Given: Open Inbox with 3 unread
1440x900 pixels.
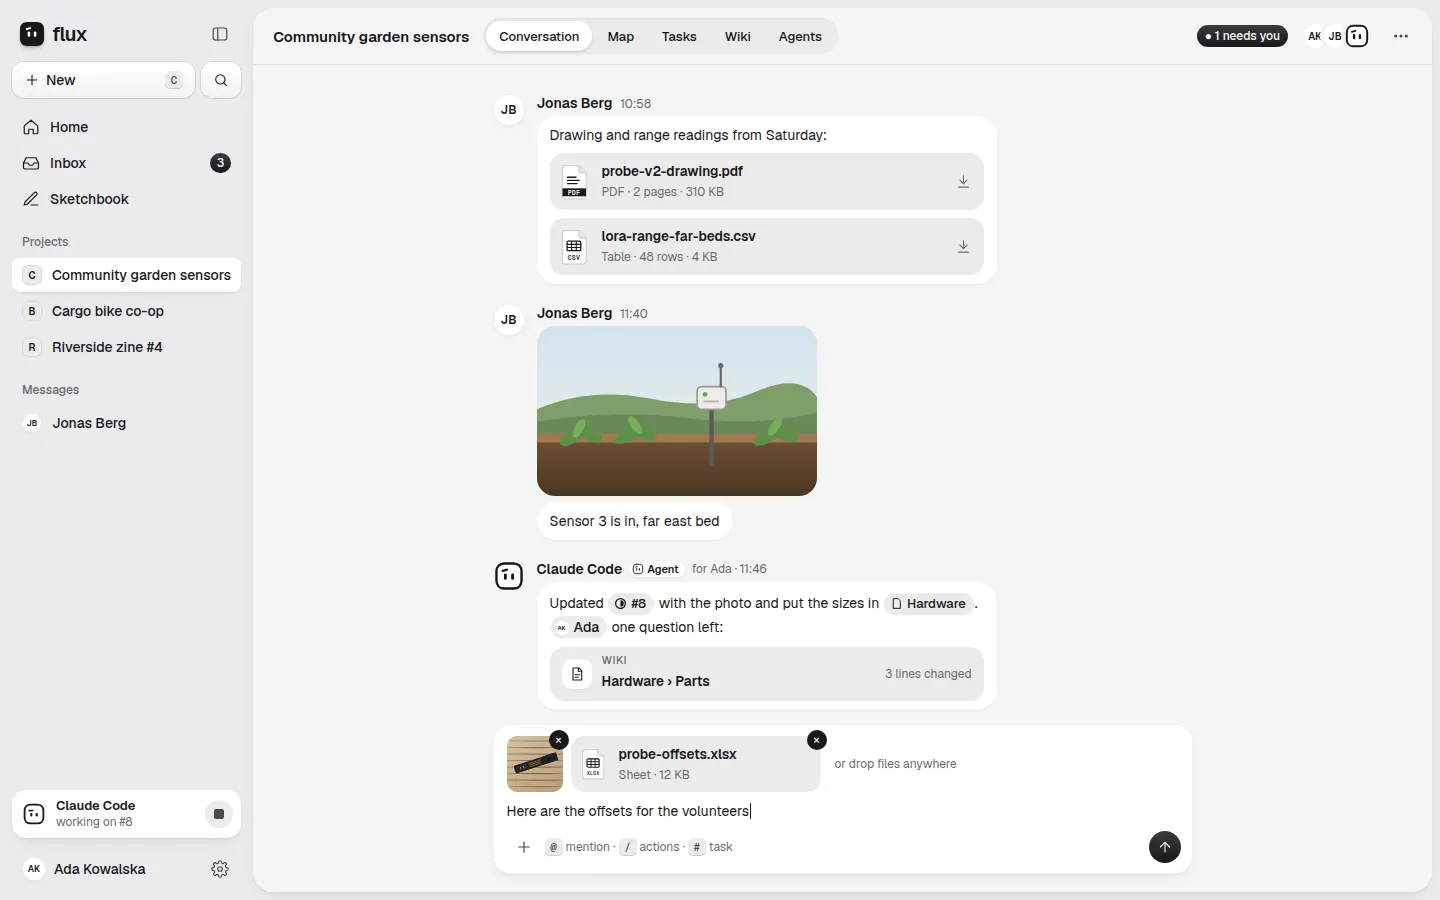Looking at the screenshot, I should [x=126, y=163].
